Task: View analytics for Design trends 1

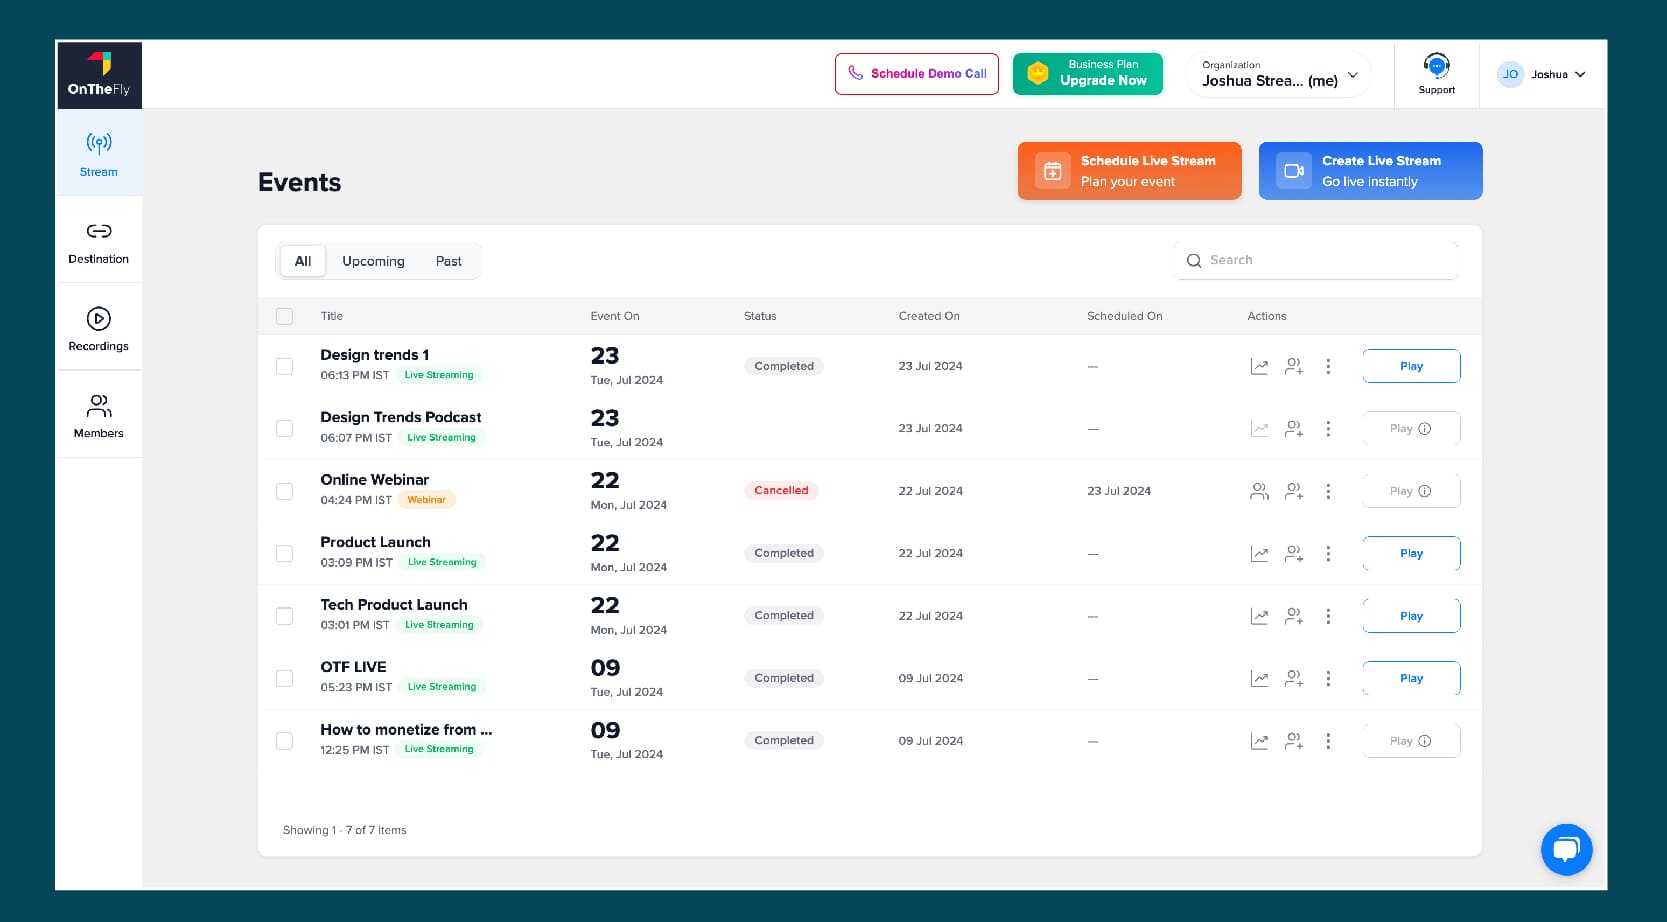Action: click(1259, 367)
